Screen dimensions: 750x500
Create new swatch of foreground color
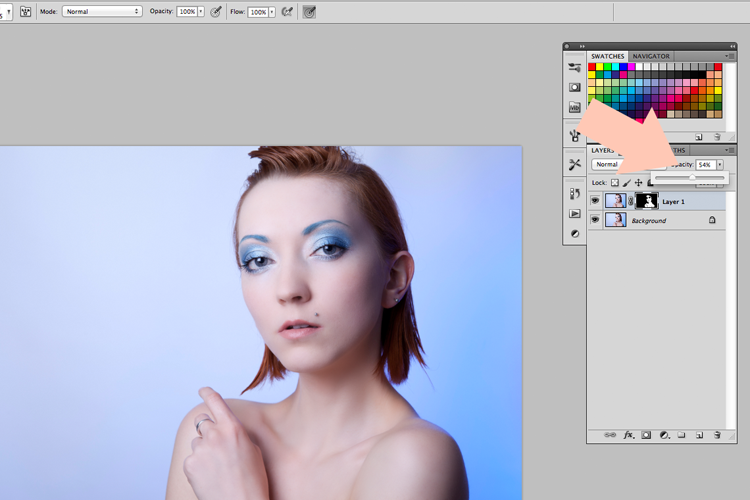699,137
